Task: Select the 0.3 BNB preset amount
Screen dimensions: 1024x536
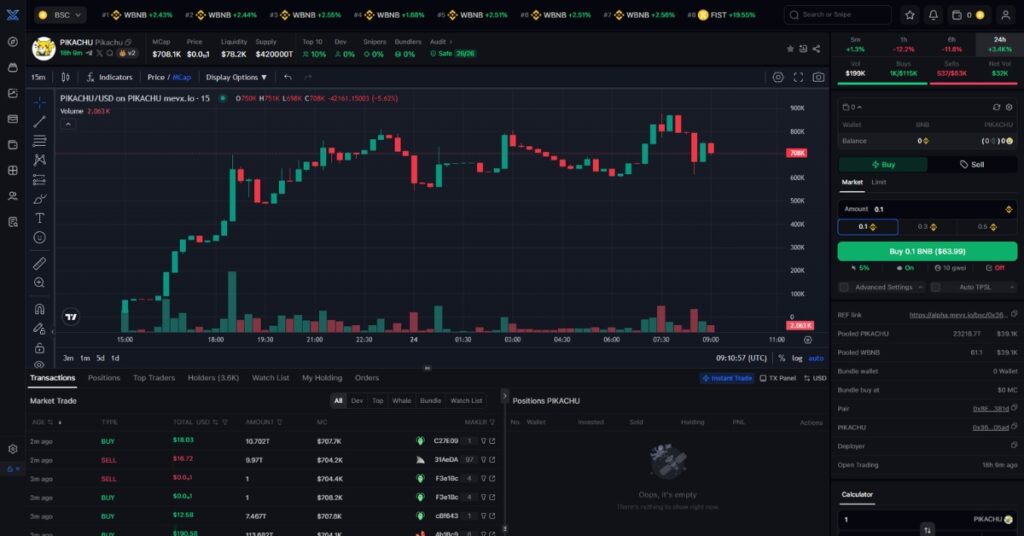Action: coord(927,227)
